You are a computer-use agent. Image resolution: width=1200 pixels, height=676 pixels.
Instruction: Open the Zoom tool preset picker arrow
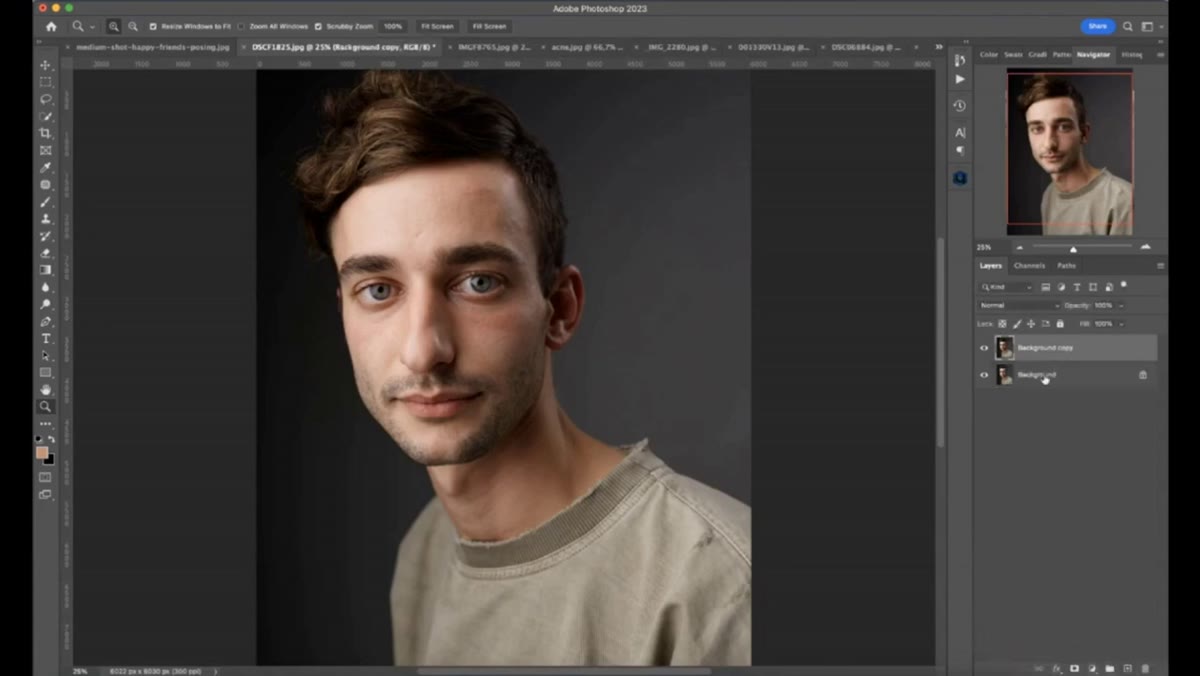92,26
